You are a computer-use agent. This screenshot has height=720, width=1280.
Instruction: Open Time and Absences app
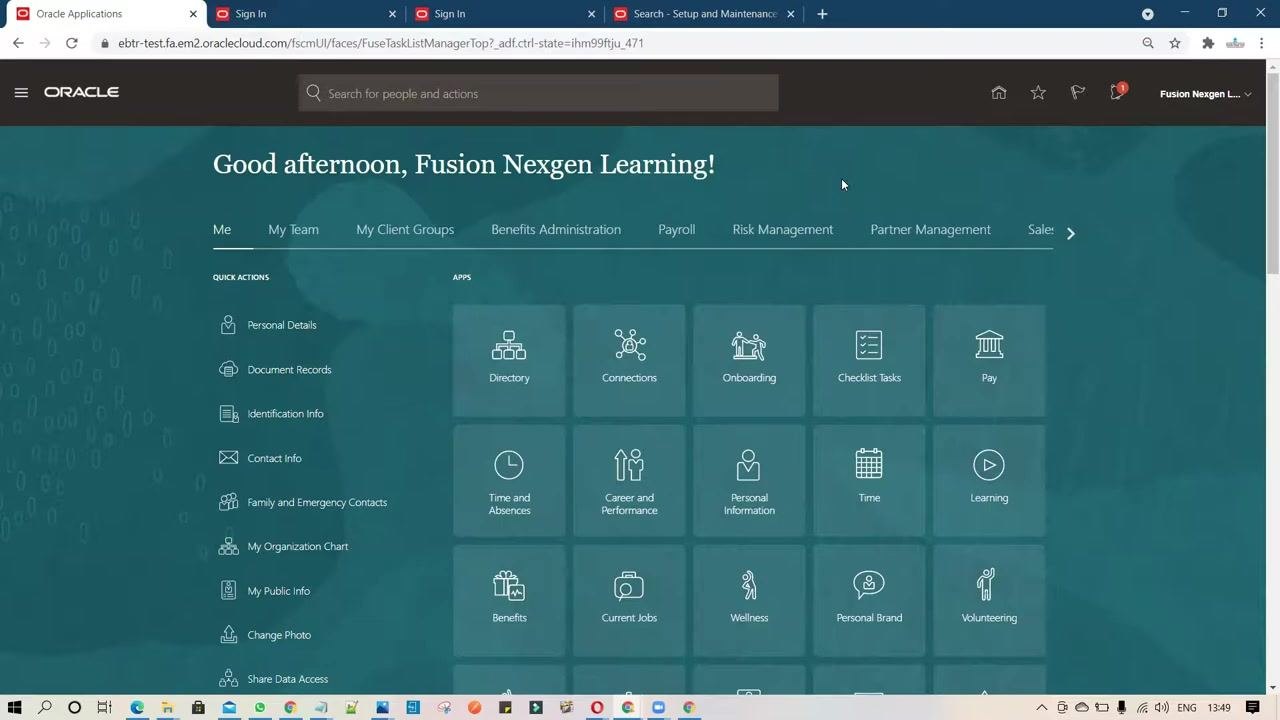click(x=509, y=480)
